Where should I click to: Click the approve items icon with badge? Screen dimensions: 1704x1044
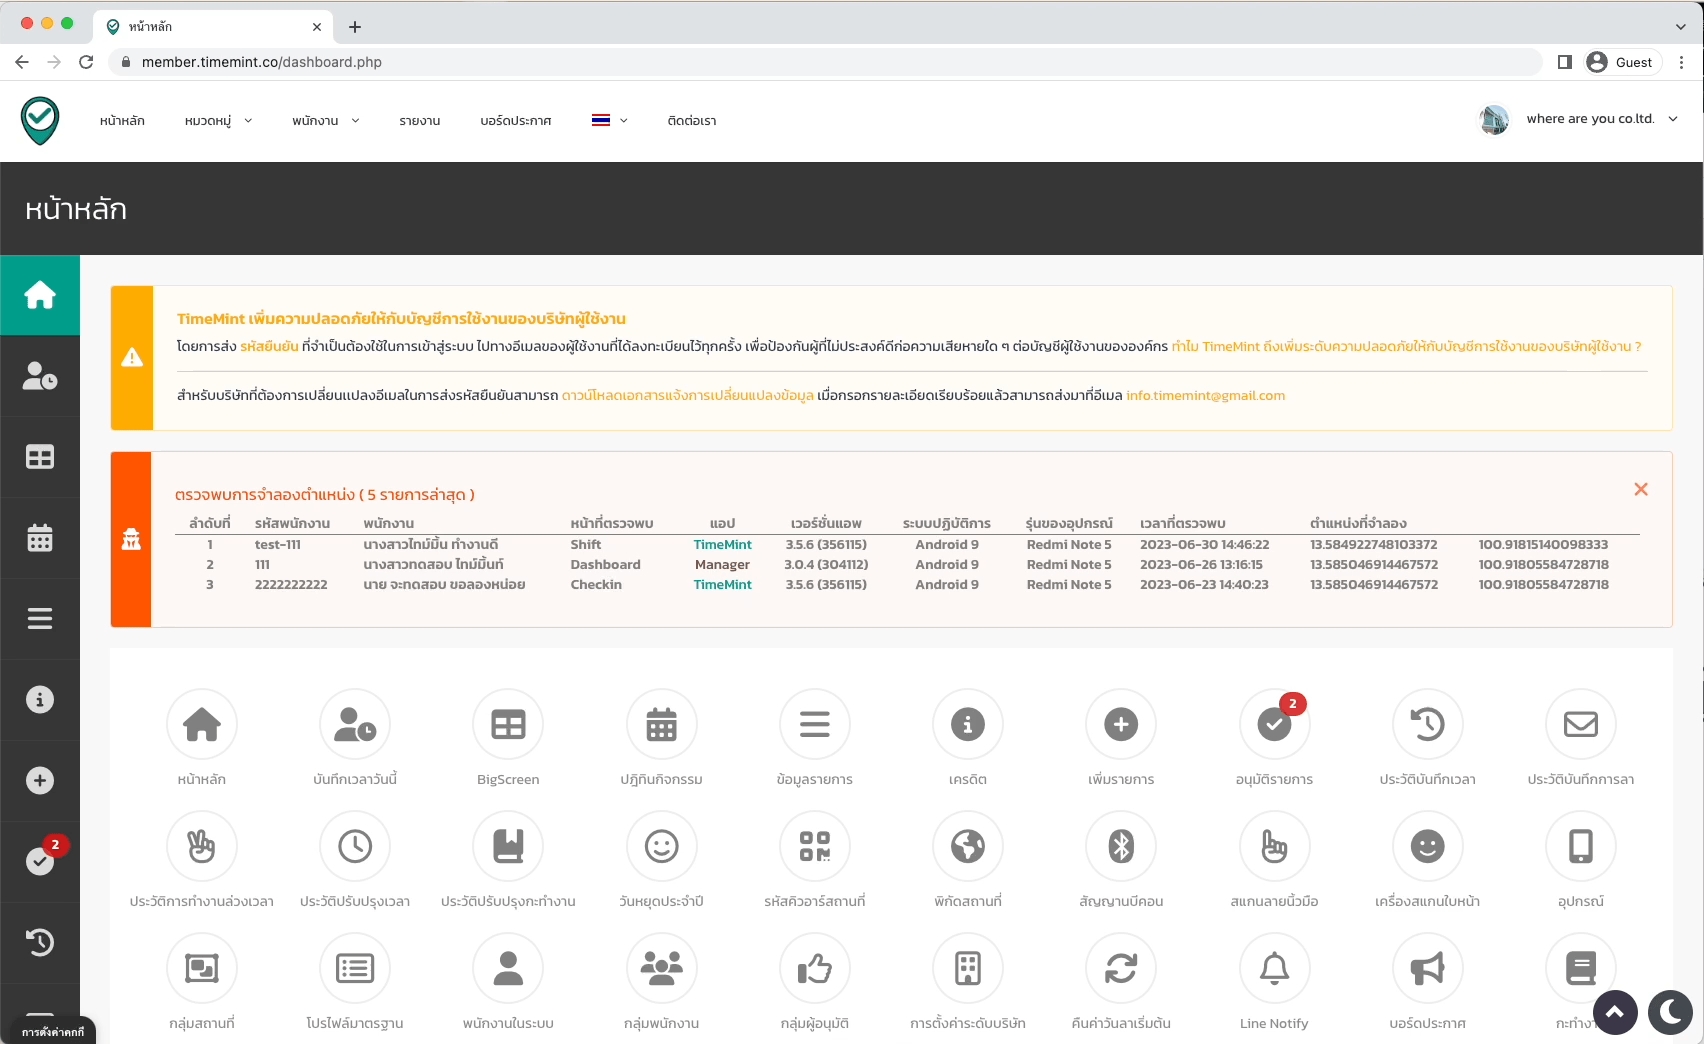coord(1274,725)
